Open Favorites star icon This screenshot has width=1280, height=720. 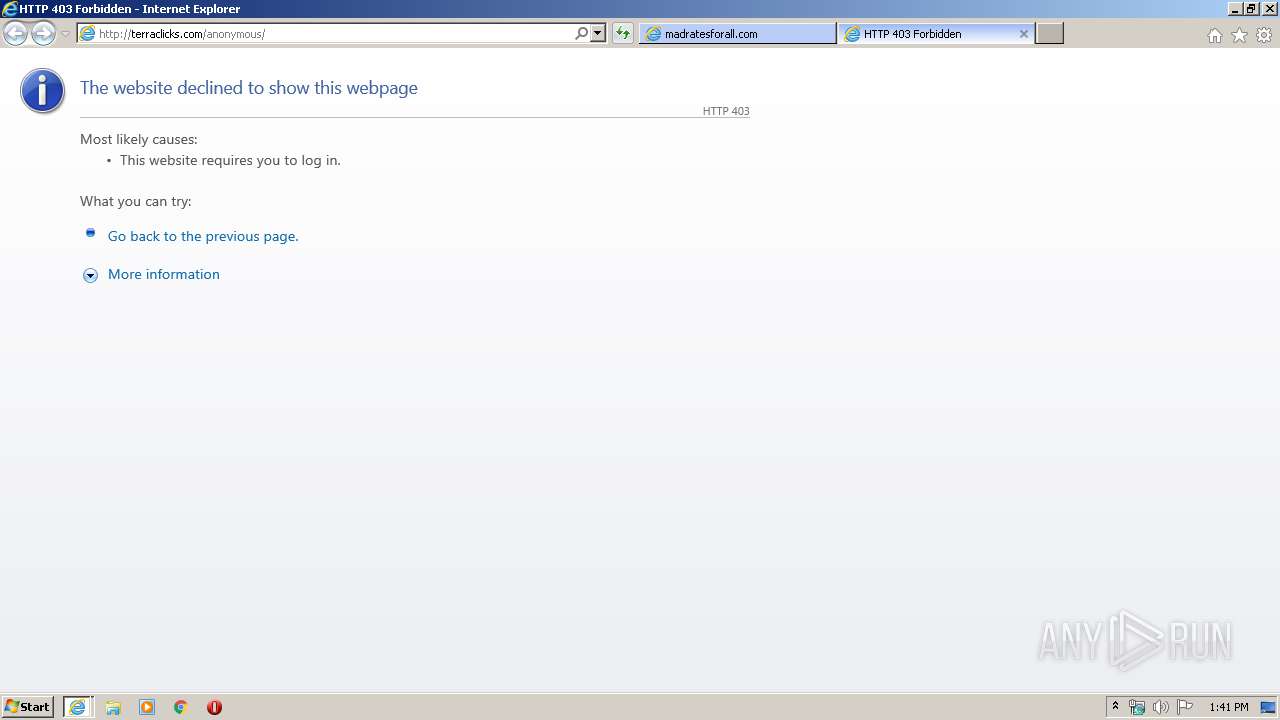click(1239, 35)
